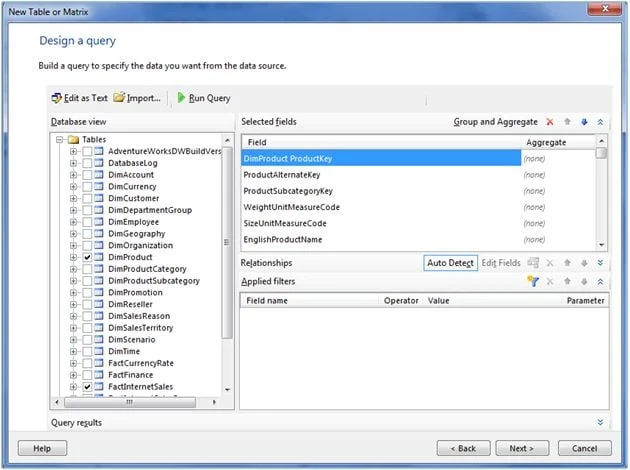Select the DimProduct ProductKey field row

[381, 158]
